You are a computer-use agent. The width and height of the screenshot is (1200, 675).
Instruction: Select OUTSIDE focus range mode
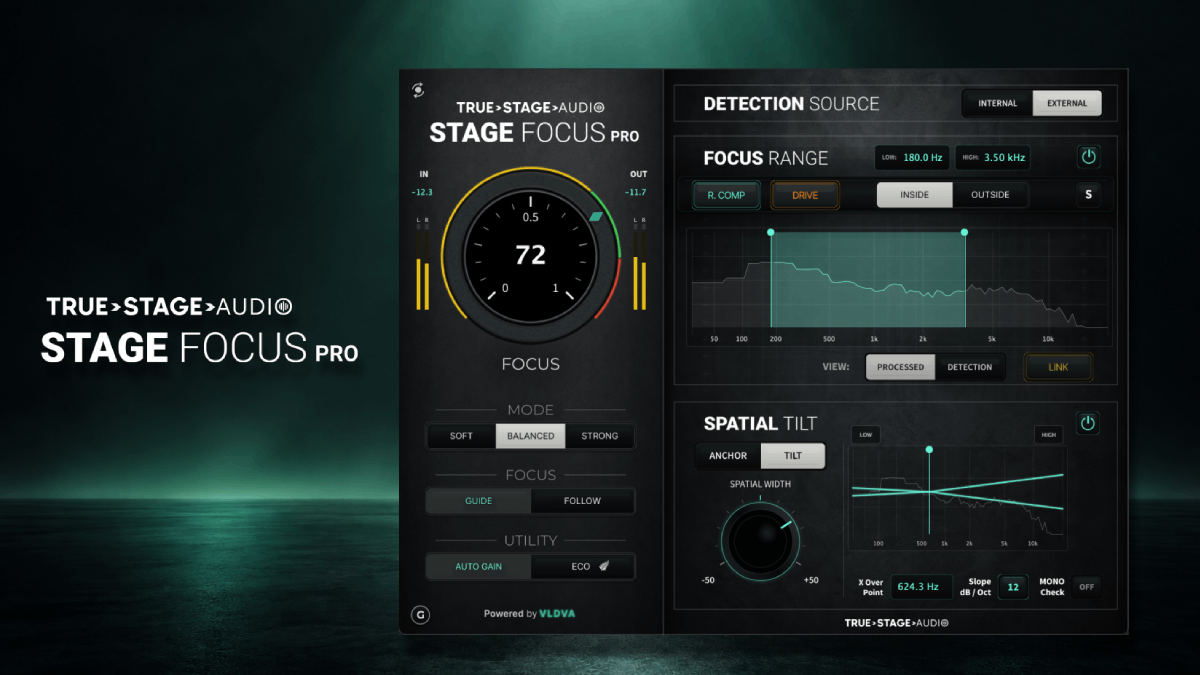(x=990, y=195)
